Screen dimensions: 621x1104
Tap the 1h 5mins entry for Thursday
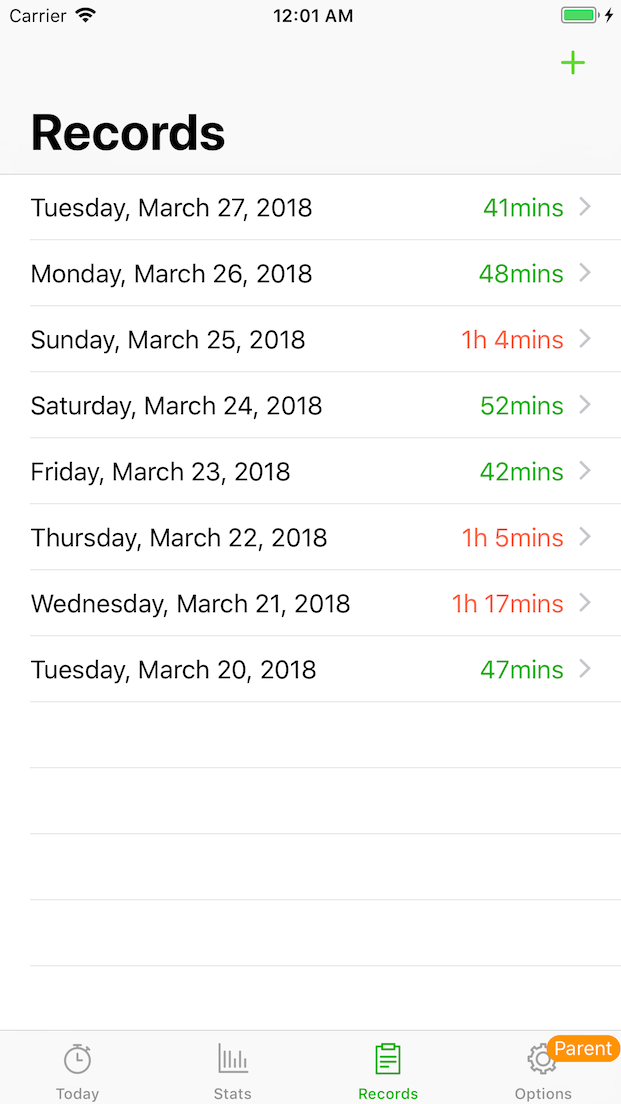[x=513, y=537]
